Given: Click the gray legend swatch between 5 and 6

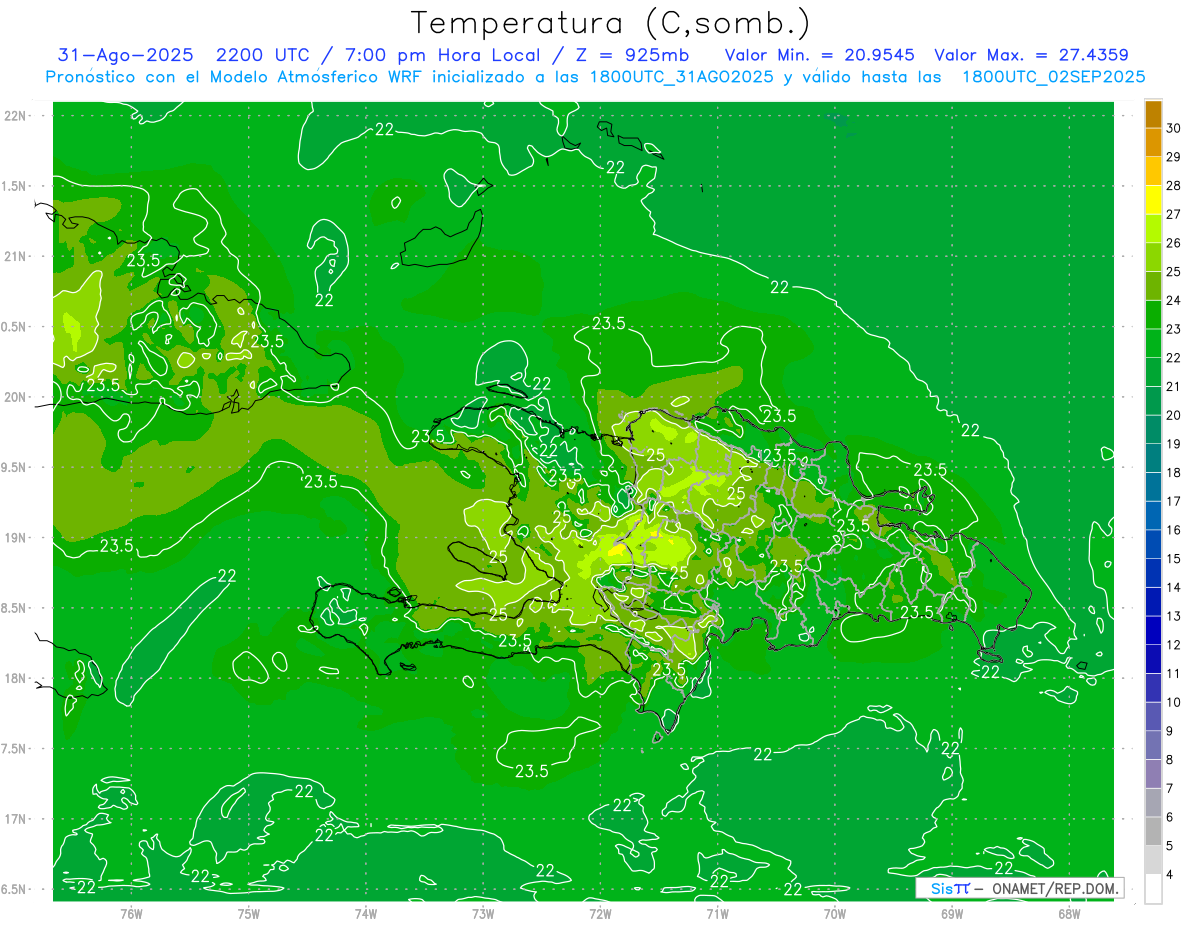Looking at the screenshot, I should click(x=1153, y=832).
